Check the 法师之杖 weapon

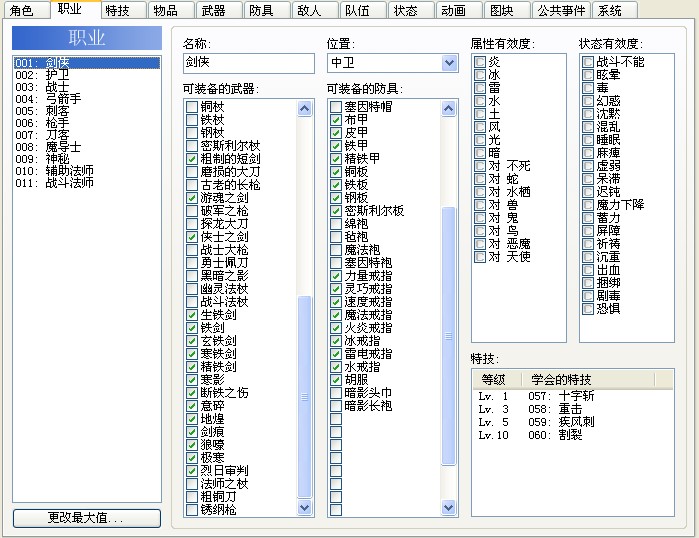click(192, 484)
